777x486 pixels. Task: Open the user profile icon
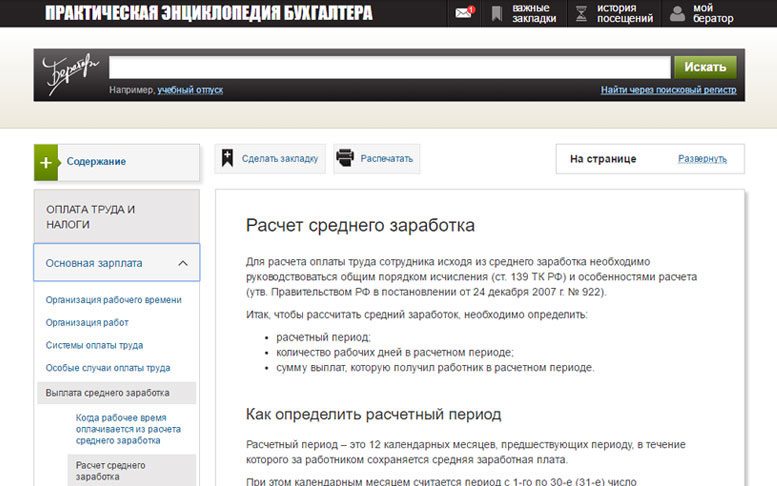coord(678,13)
